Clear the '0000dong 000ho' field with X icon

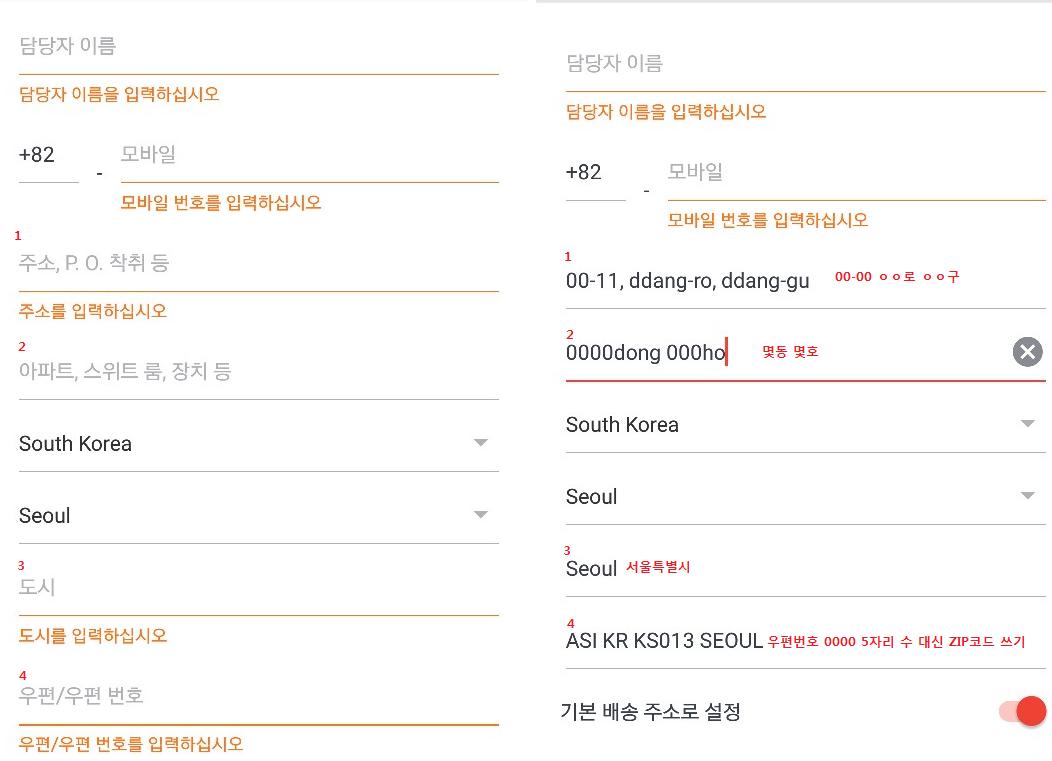point(1027,352)
